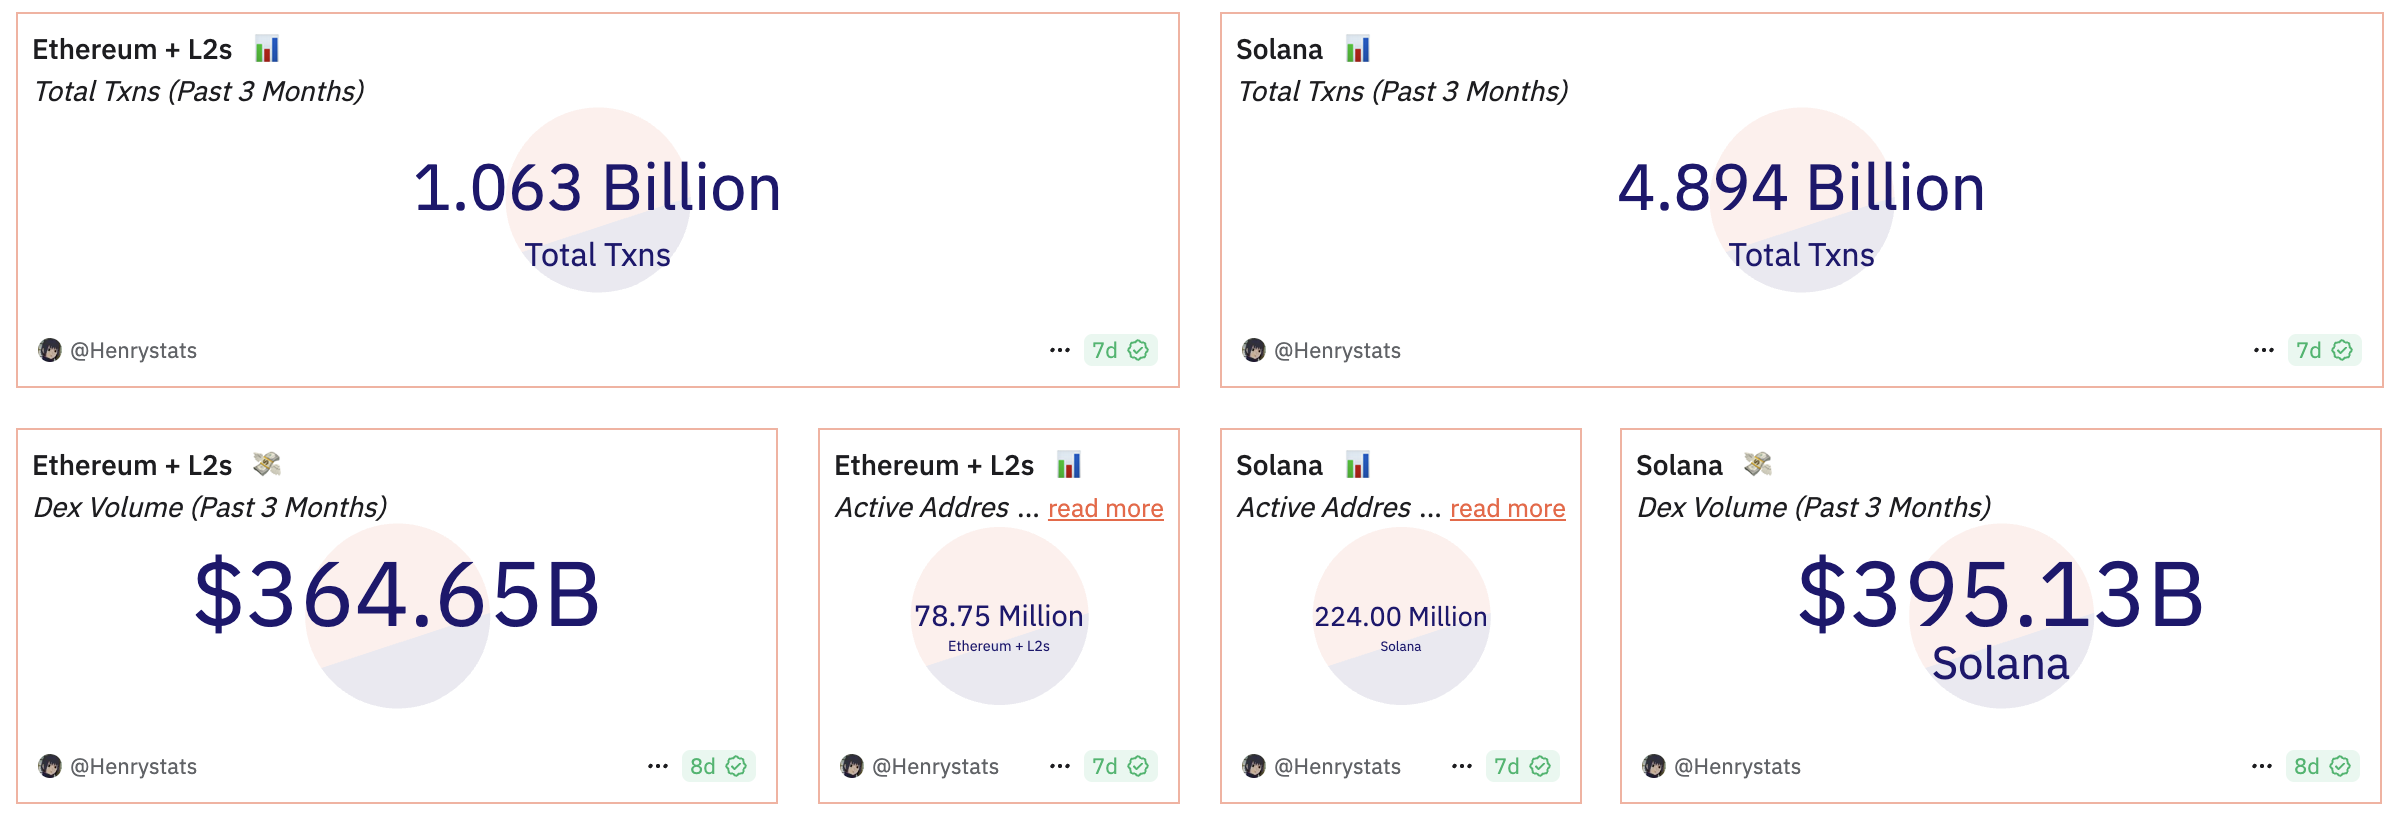
Task: Open the ellipsis menu on Solana Dex Volume card
Action: pos(2262,765)
